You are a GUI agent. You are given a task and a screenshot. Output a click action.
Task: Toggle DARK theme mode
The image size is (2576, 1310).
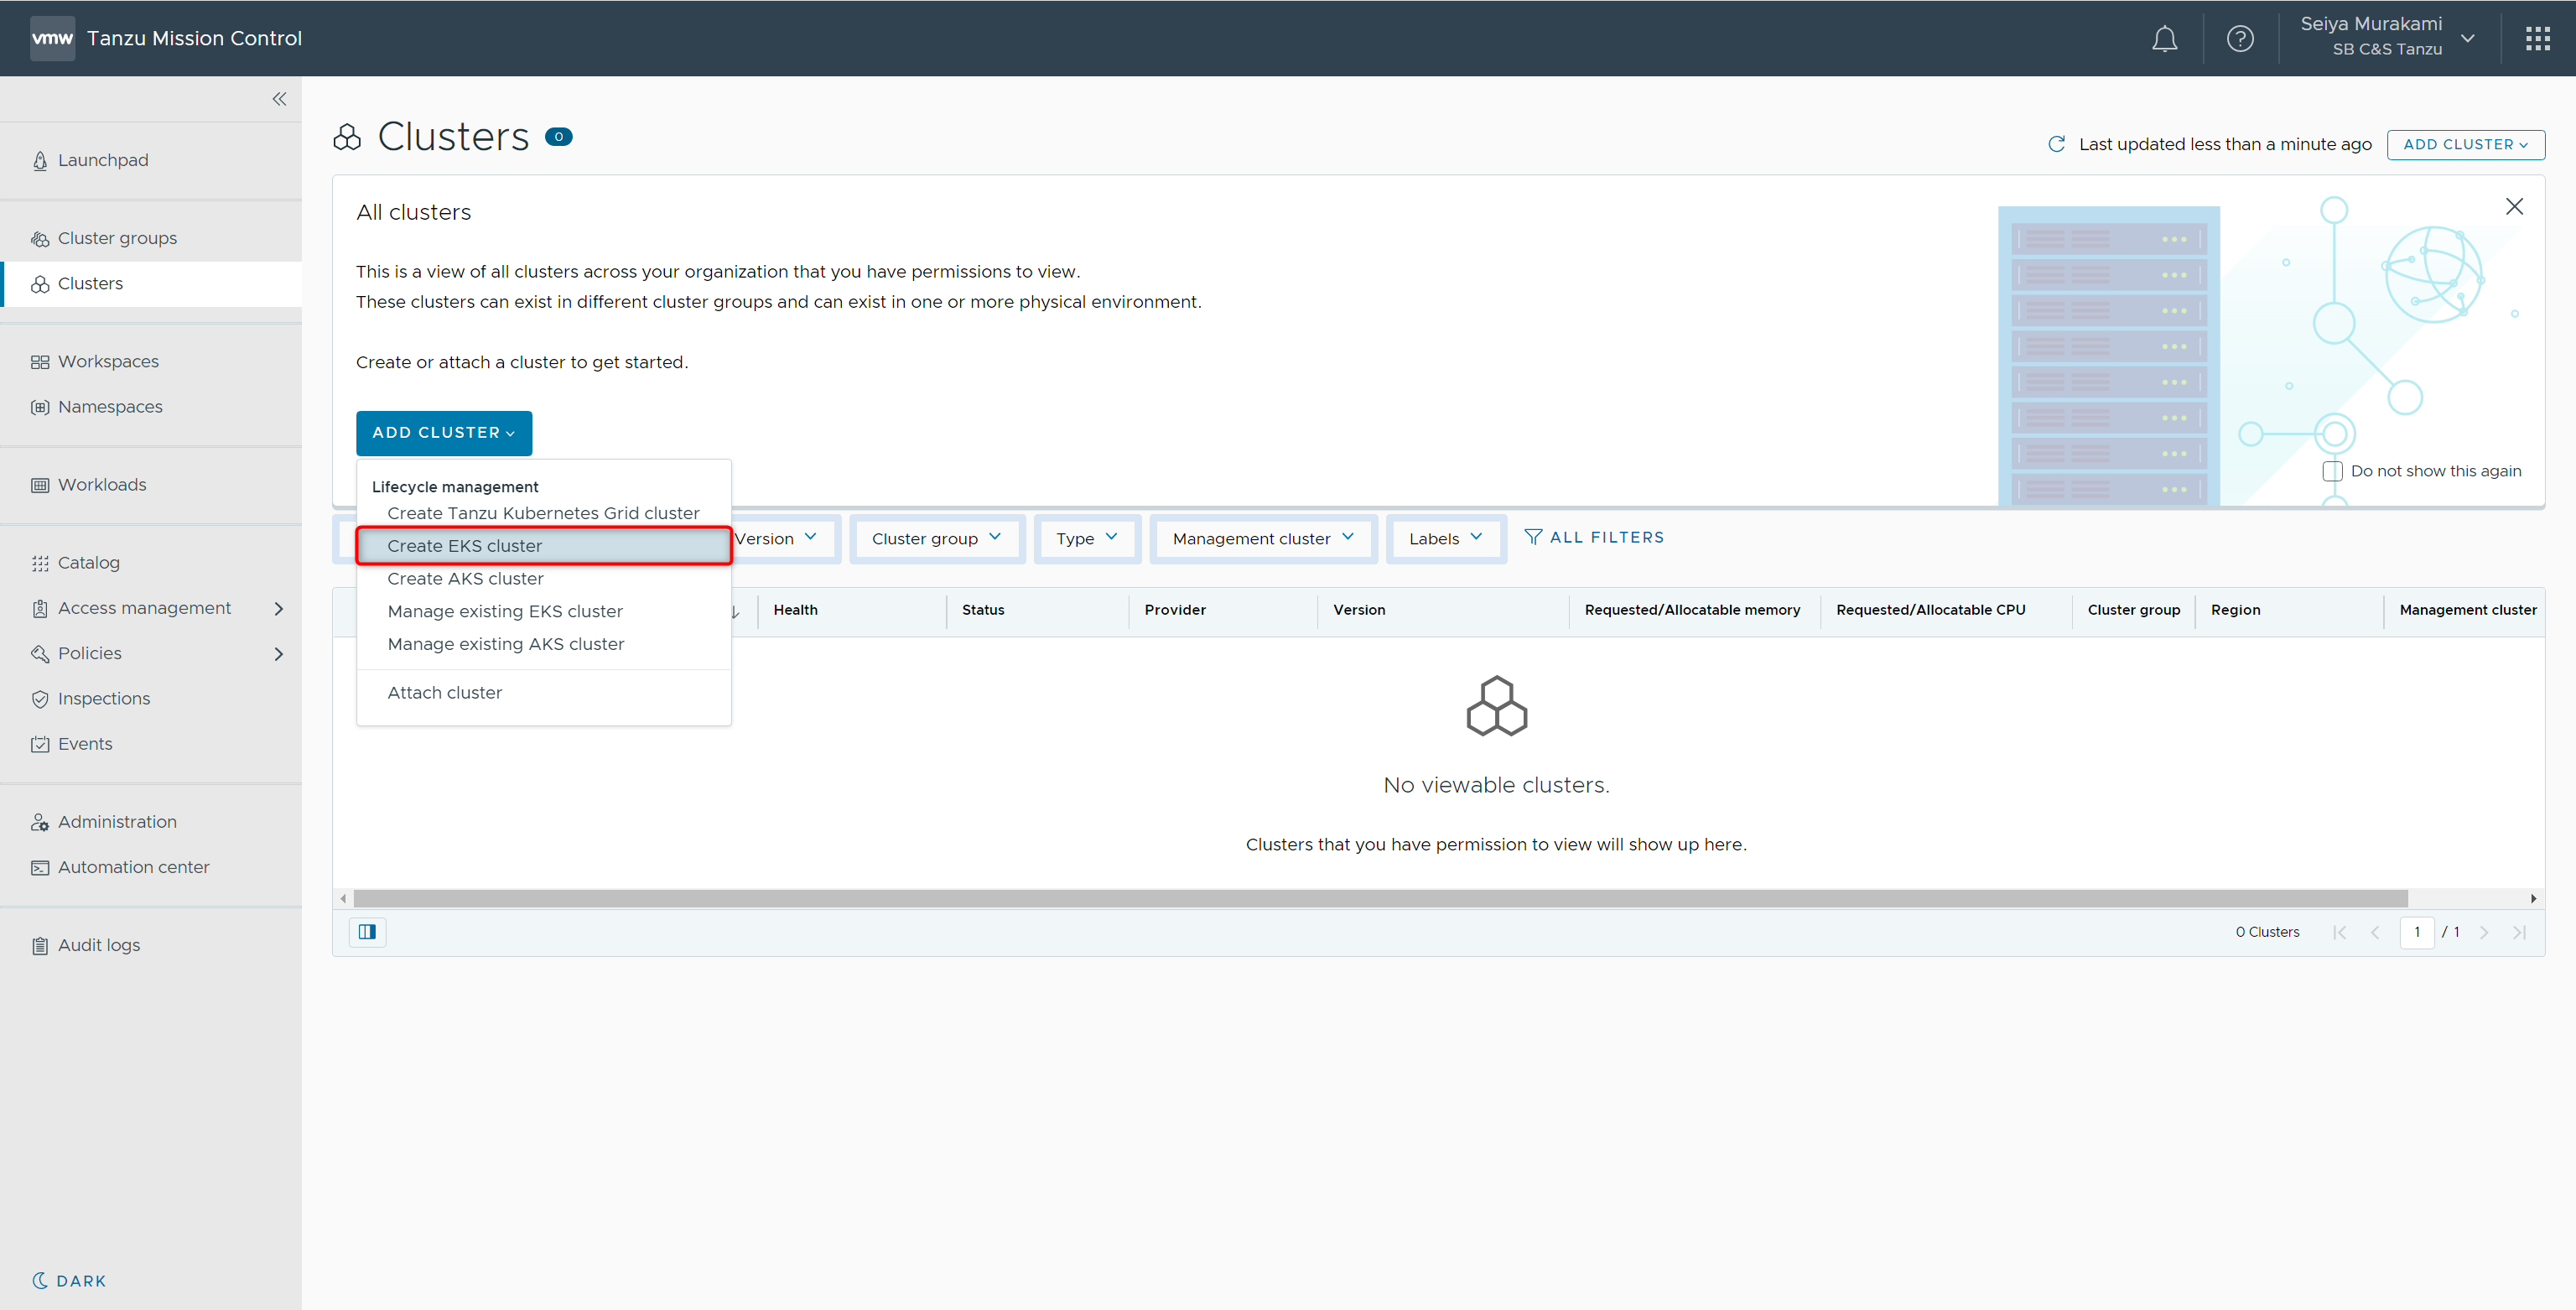coord(68,1281)
